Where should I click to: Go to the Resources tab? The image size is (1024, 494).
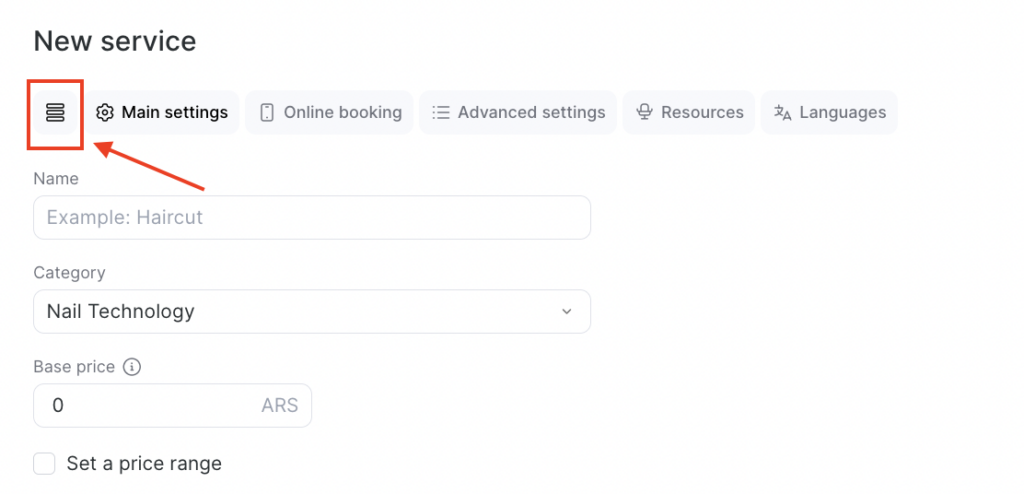[x=702, y=113]
